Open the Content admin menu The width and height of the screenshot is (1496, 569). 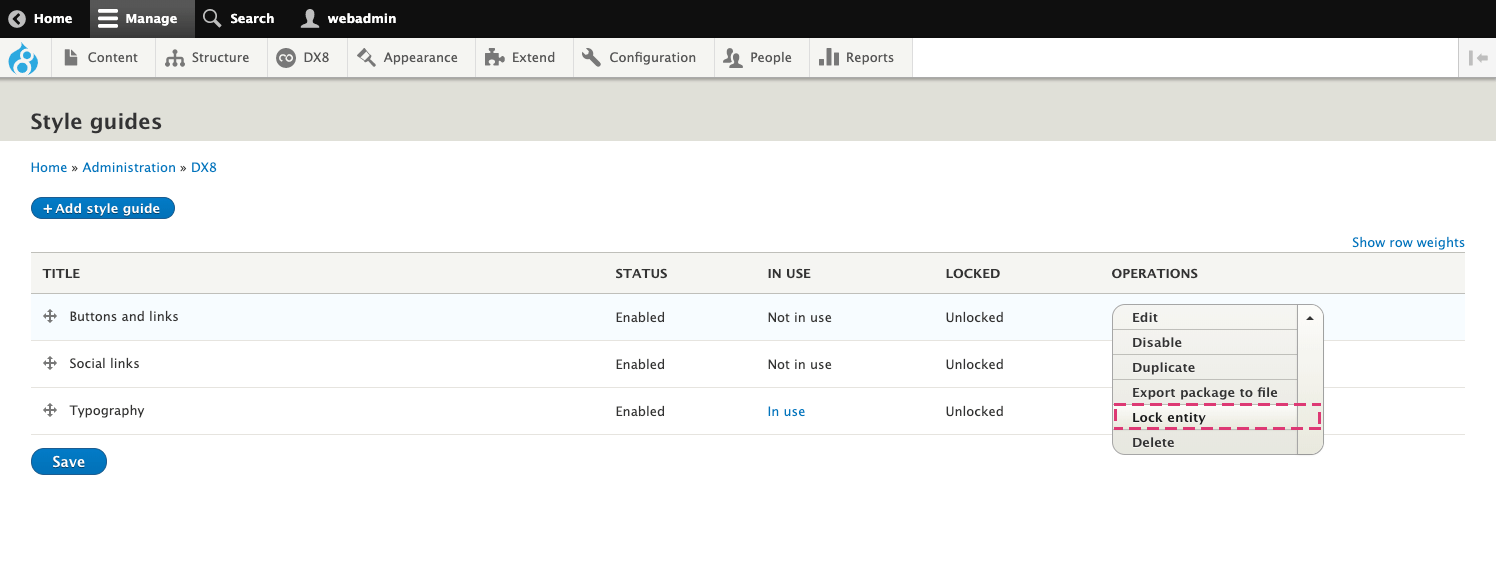[x=101, y=58]
